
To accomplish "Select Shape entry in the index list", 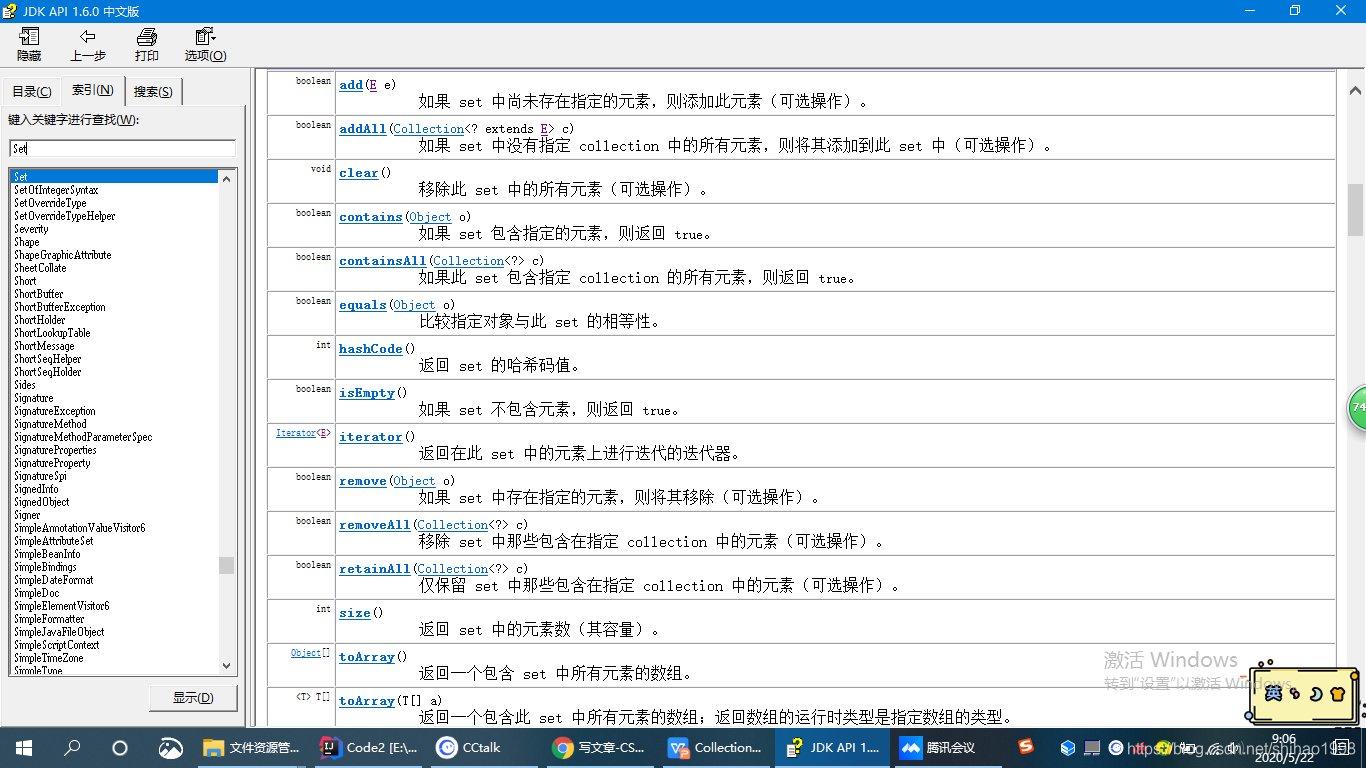I will point(26,241).
